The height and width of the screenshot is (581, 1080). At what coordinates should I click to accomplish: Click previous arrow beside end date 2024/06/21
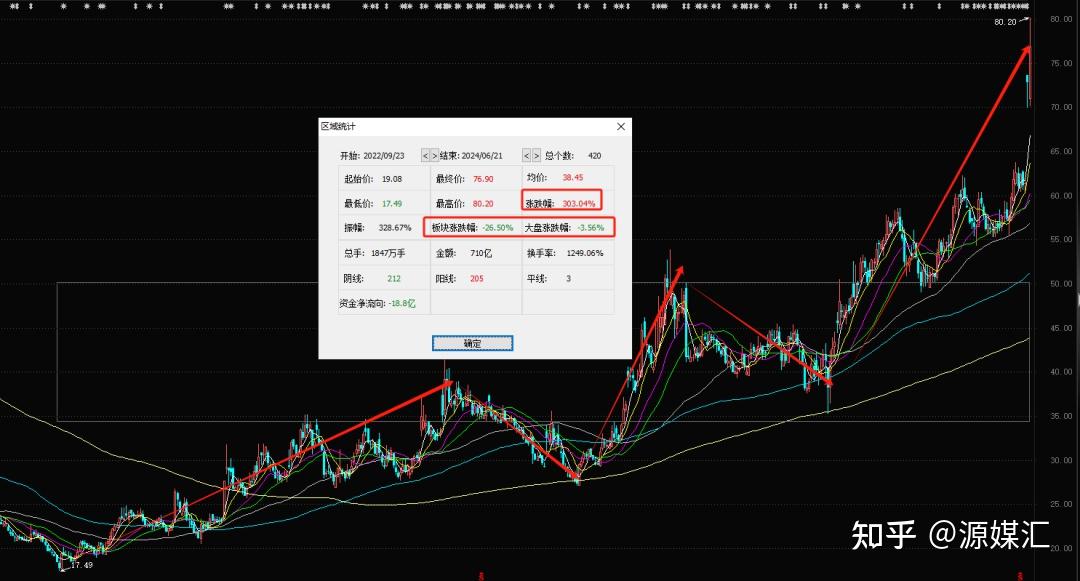pos(525,155)
